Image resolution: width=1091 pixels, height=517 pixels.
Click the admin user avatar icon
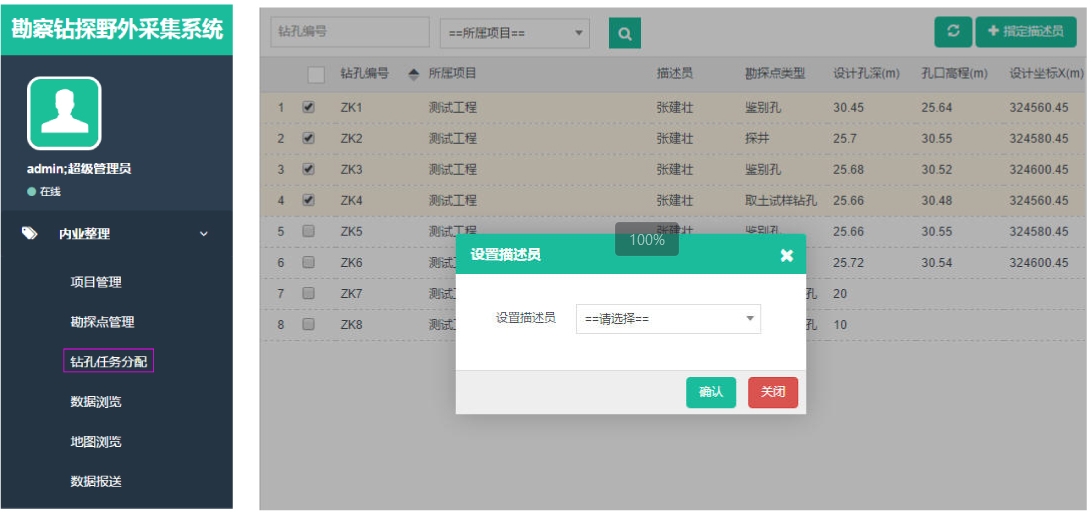(x=64, y=113)
